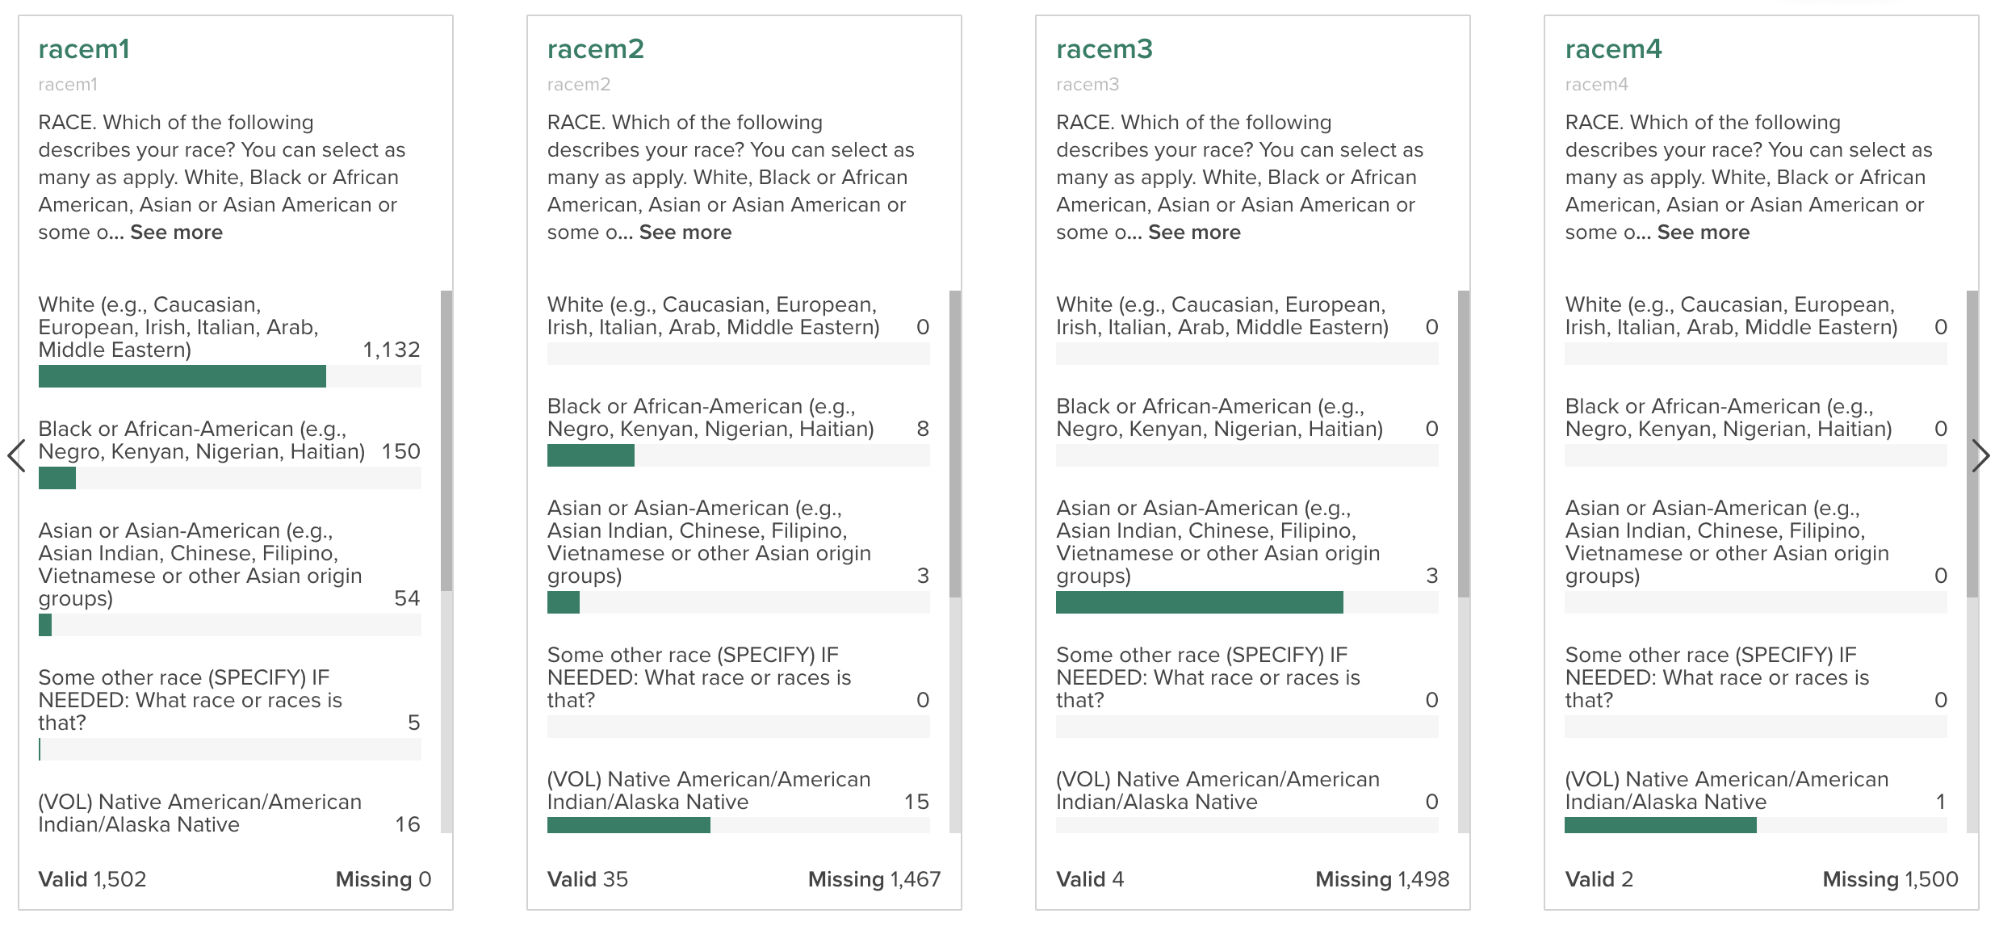Open the racem4 variable title

click(x=1613, y=49)
